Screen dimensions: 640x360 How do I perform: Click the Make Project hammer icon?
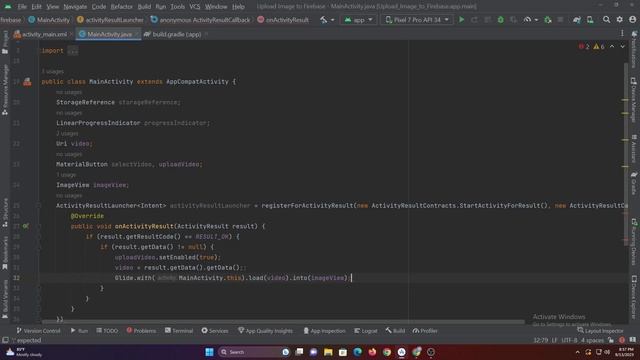pos(324,20)
